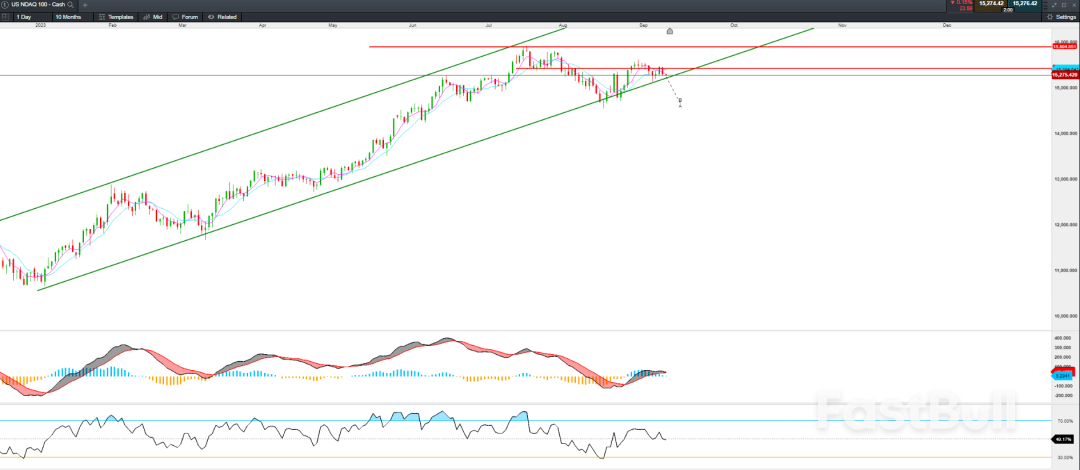Open the 1 Day interval dropdown
The image size is (1080, 470).
(26, 17)
